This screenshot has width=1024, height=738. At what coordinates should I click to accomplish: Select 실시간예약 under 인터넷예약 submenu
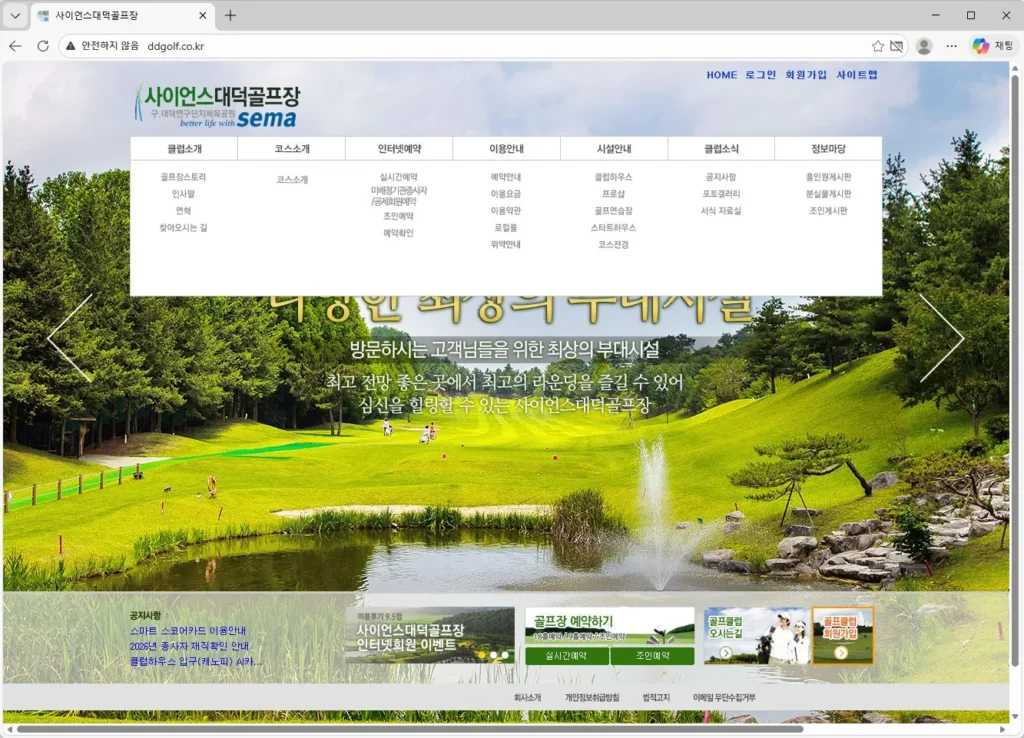tap(399, 177)
